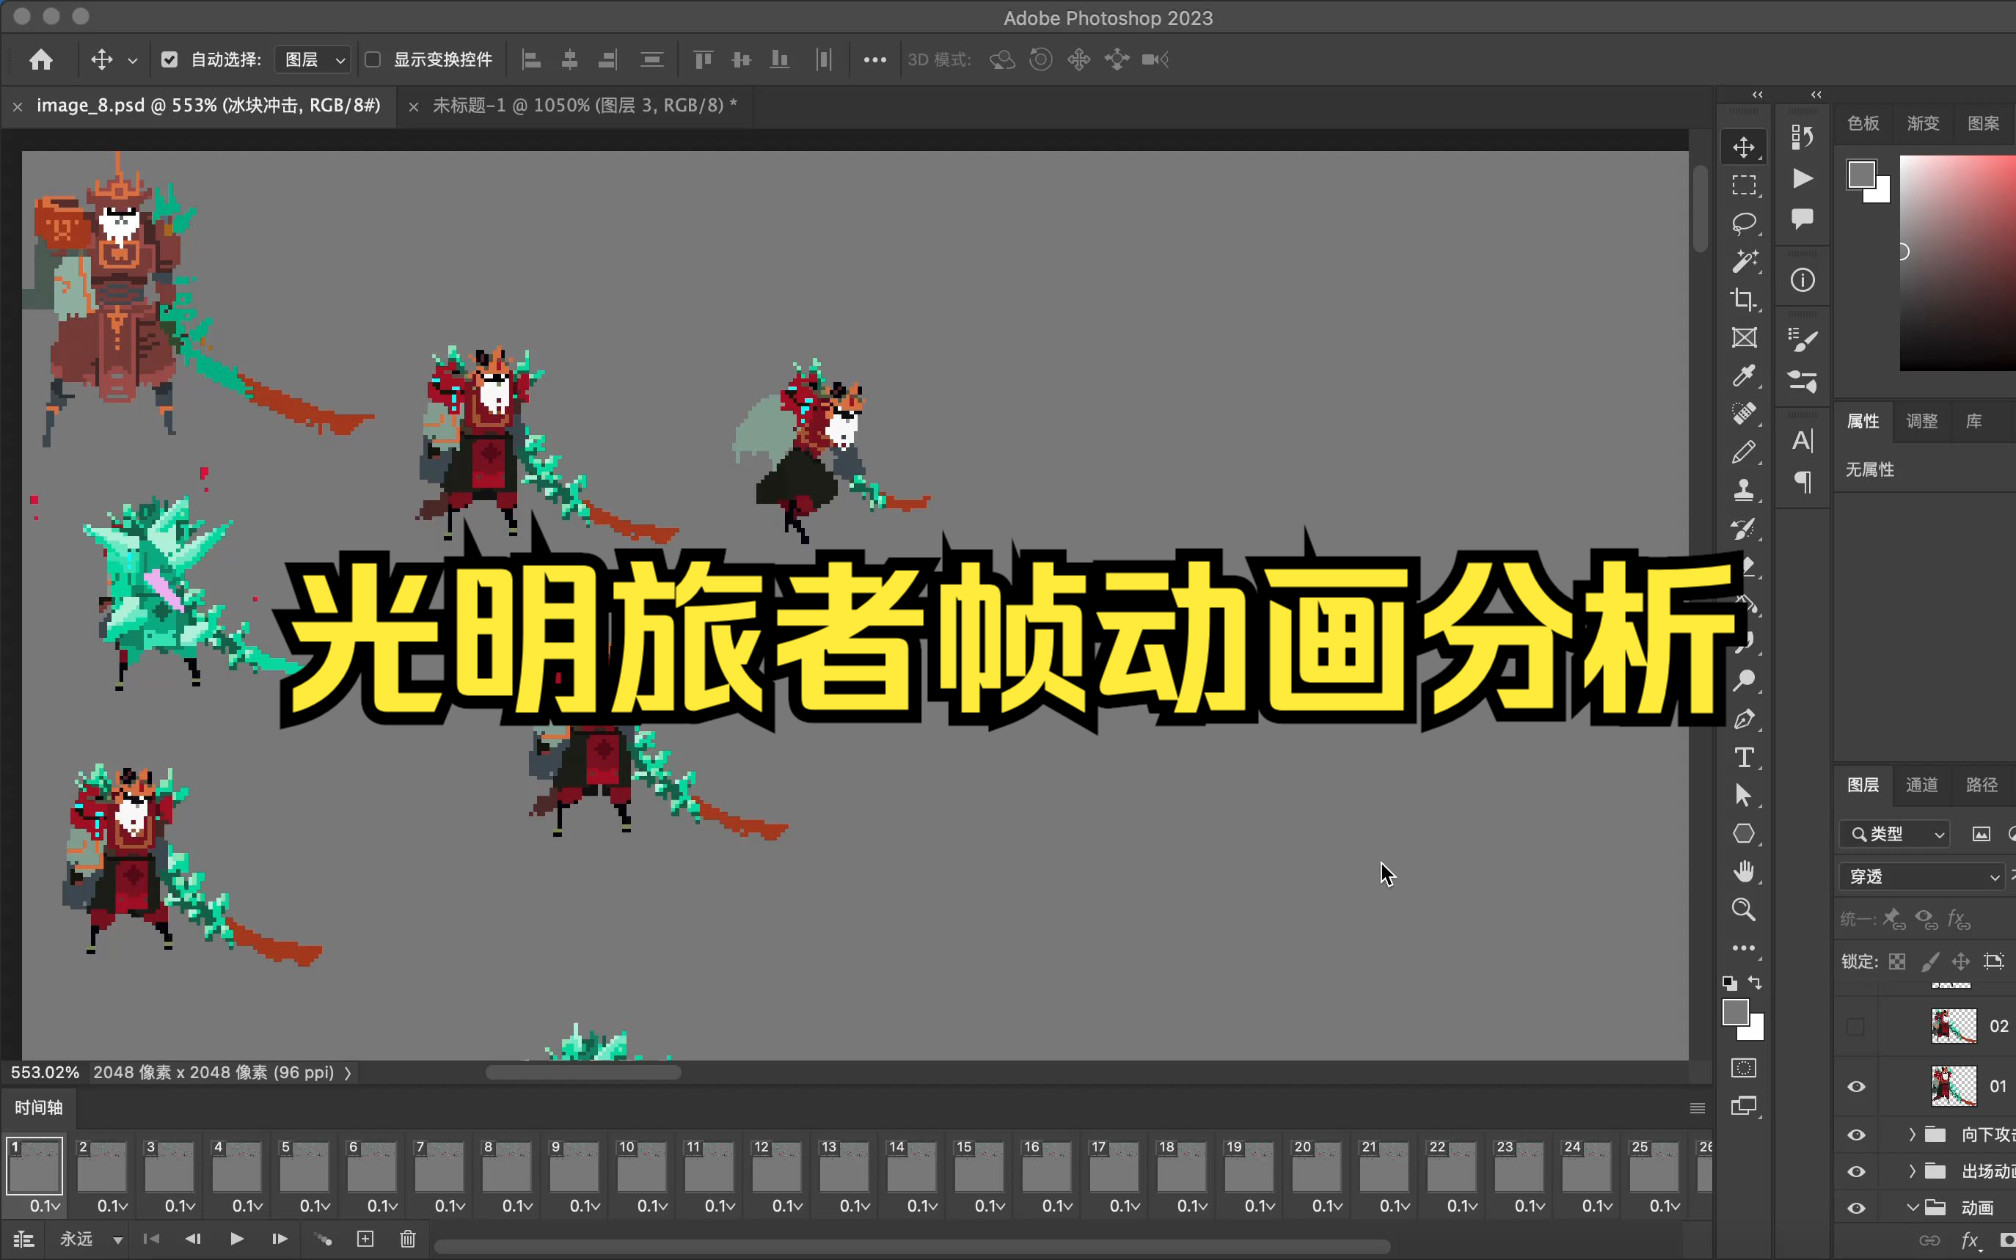
Task: Toggle lock transparent pixels
Action: [1897, 961]
